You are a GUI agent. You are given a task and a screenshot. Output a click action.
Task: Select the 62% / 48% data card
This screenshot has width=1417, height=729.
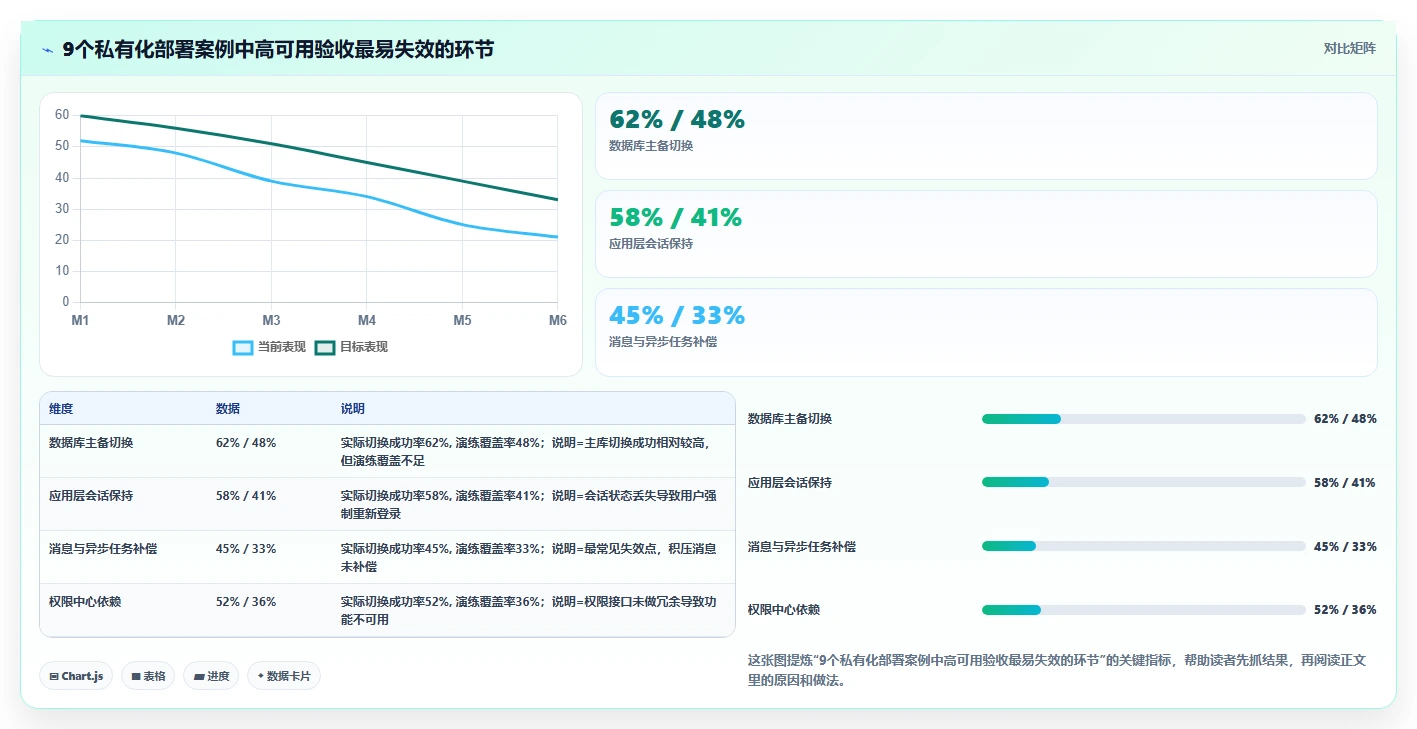pos(986,136)
